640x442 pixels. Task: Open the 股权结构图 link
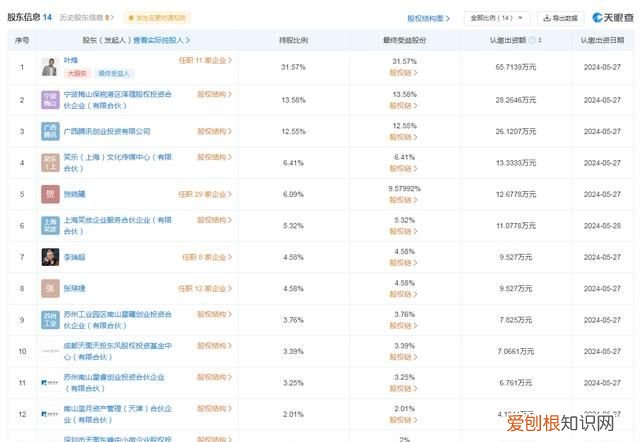(428, 18)
